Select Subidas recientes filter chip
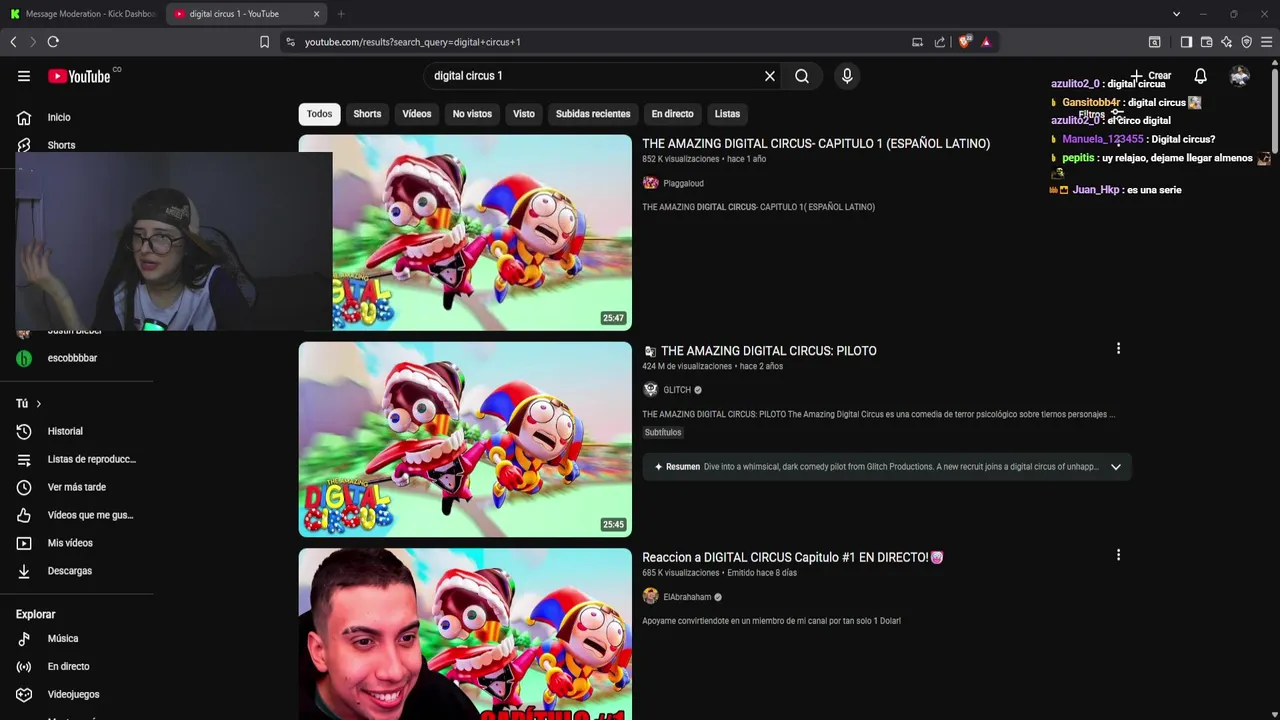 [593, 114]
